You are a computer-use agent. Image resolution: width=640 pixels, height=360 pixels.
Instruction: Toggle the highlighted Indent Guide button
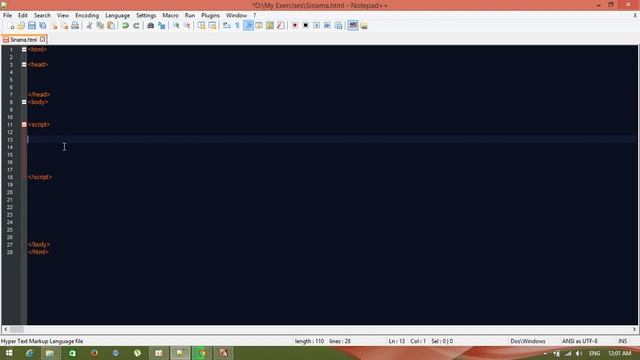pyautogui.click(x=248, y=26)
